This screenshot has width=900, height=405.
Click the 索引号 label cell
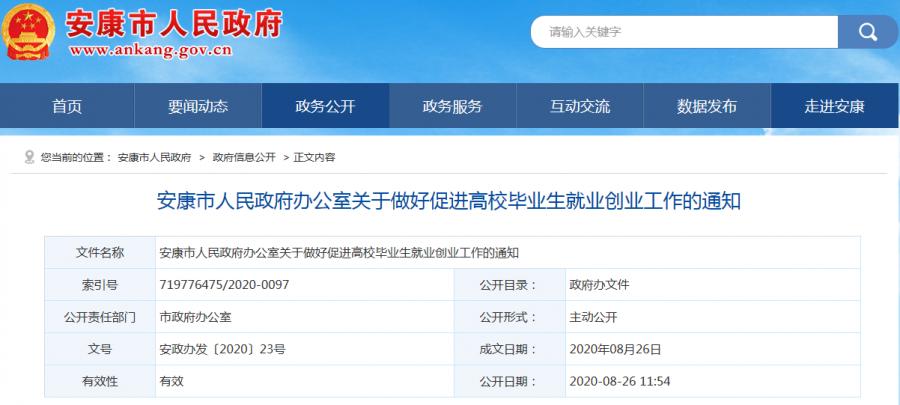100,285
